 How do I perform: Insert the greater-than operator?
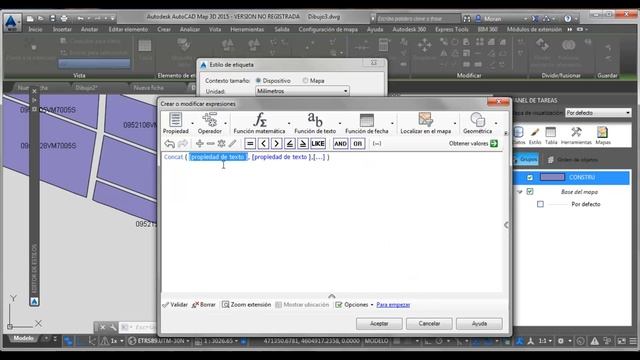click(x=276, y=144)
